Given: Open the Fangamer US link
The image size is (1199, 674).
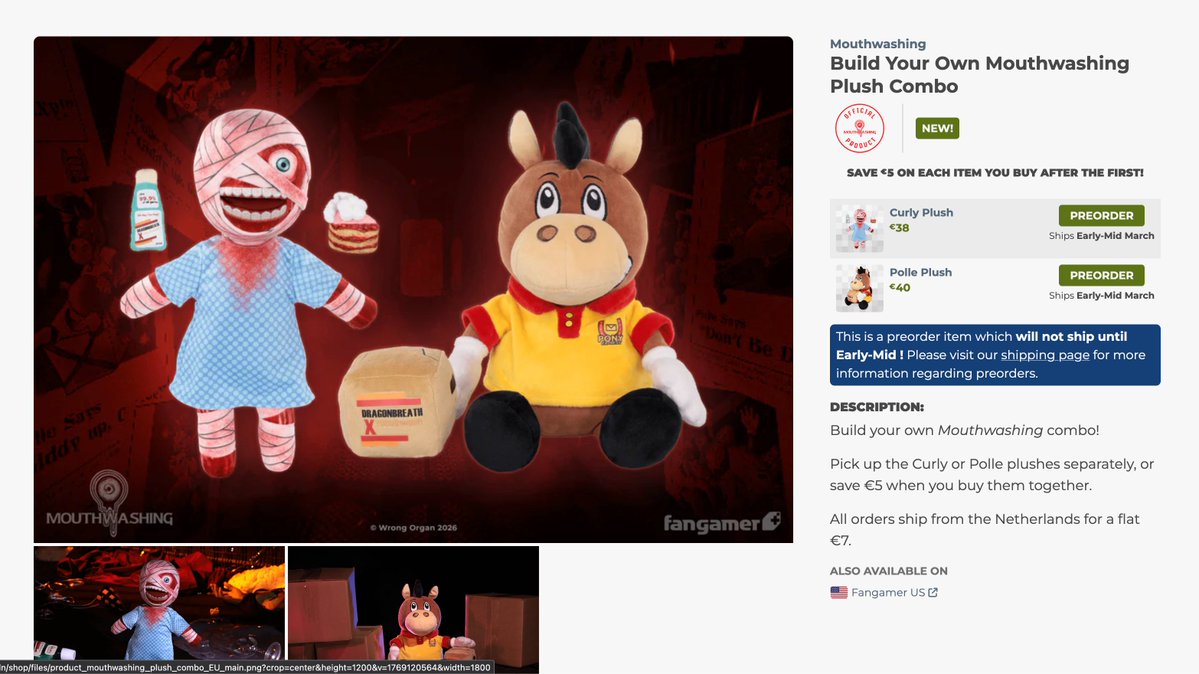Looking at the screenshot, I should 888,593.
